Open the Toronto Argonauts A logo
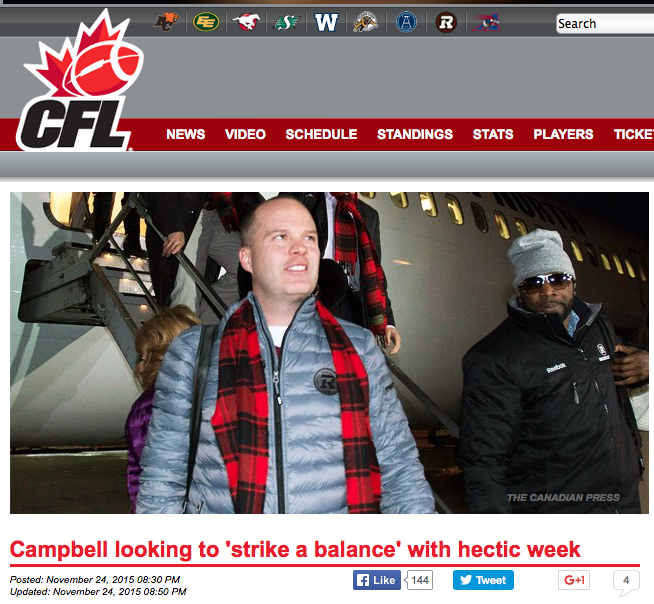This screenshot has width=654, height=604. 406,22
